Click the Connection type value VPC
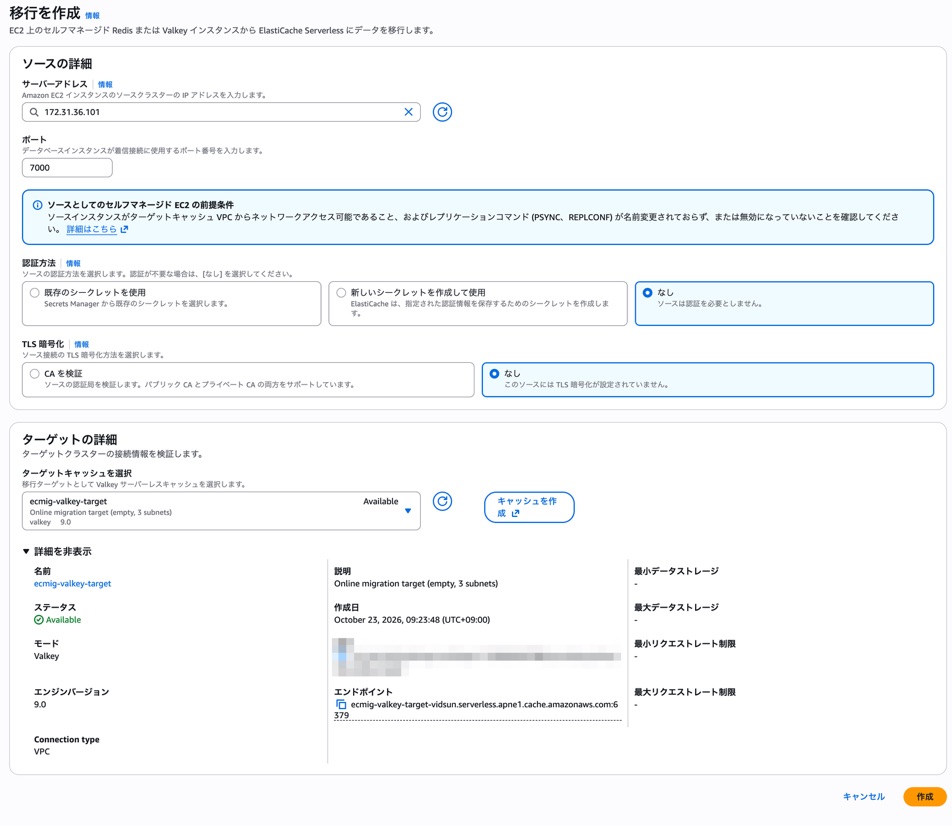The image size is (952, 826). click(42, 751)
